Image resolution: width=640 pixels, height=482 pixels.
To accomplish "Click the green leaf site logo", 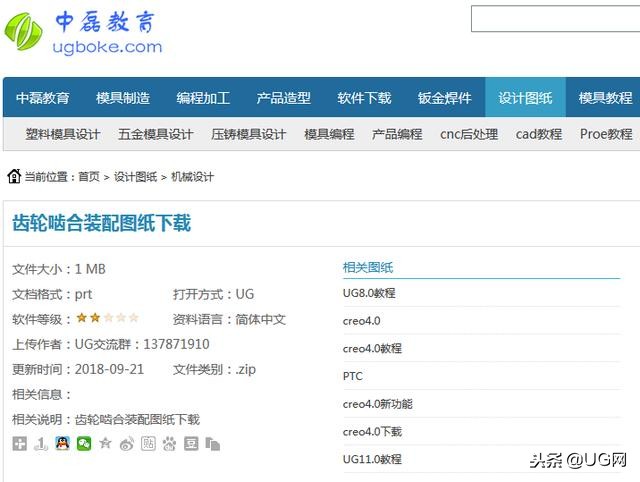I will [x=23, y=31].
